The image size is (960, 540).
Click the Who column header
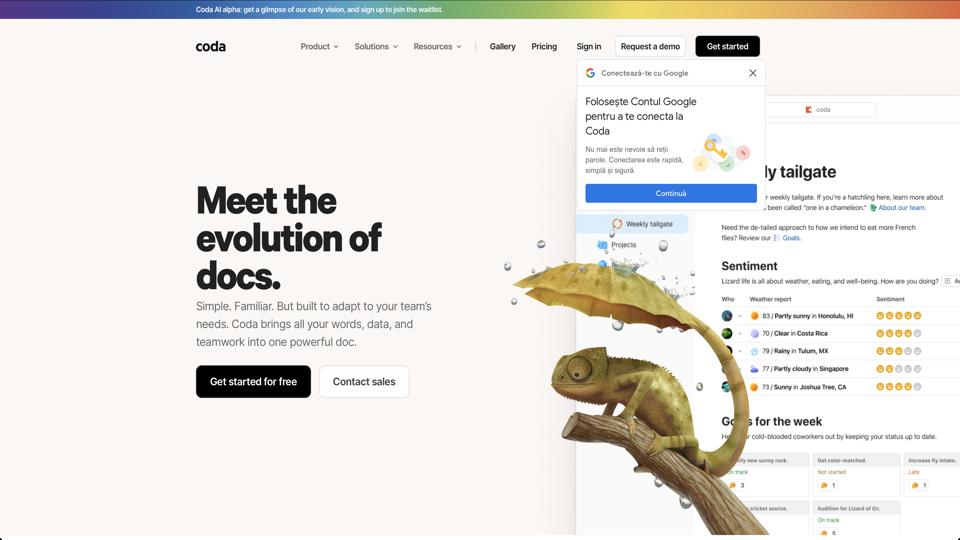[x=727, y=299]
